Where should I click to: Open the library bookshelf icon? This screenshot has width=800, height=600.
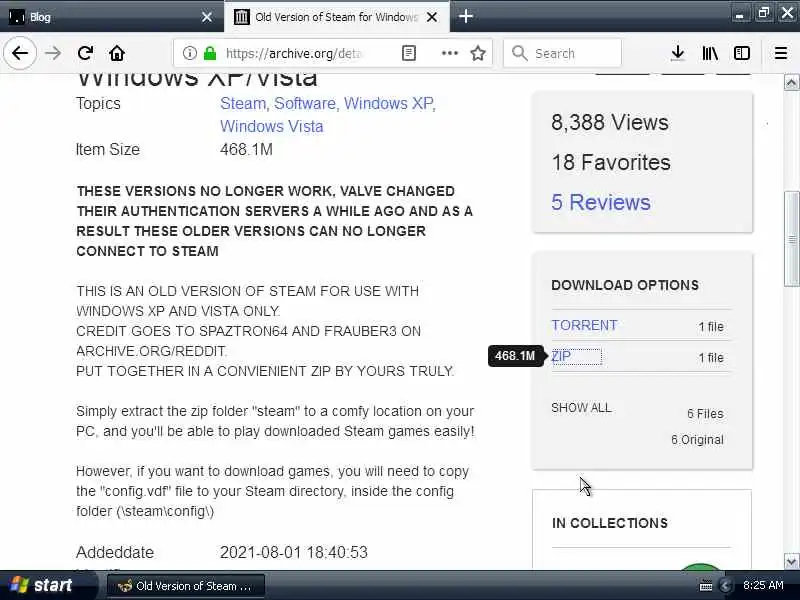pyautogui.click(x=710, y=53)
